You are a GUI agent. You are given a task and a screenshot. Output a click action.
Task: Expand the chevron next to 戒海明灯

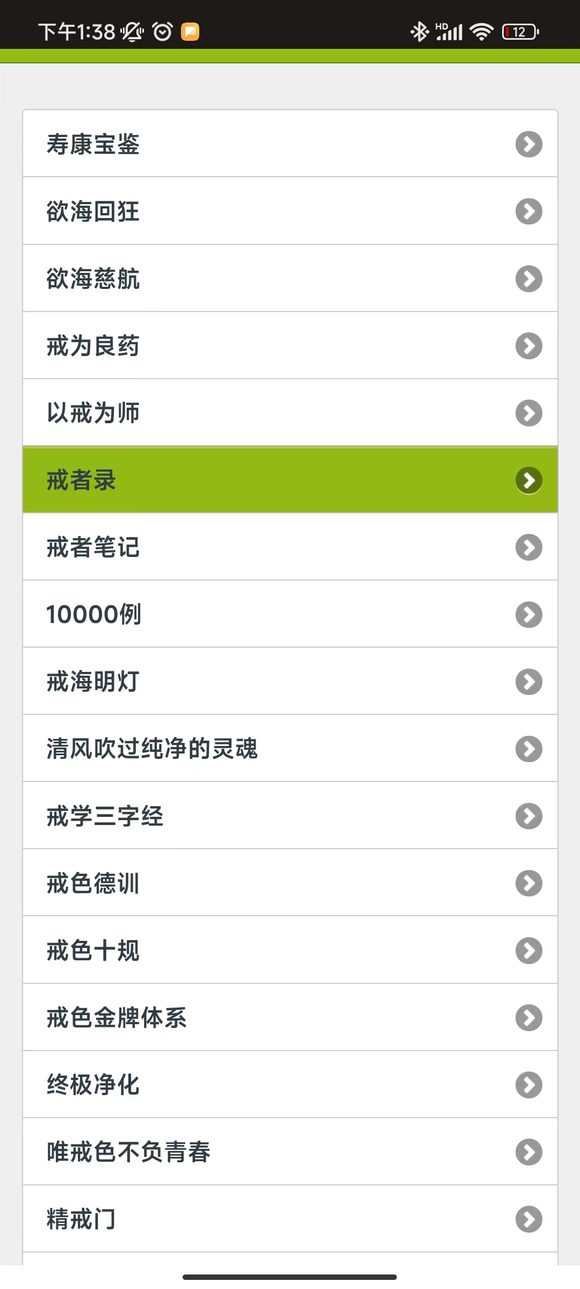[x=528, y=681]
